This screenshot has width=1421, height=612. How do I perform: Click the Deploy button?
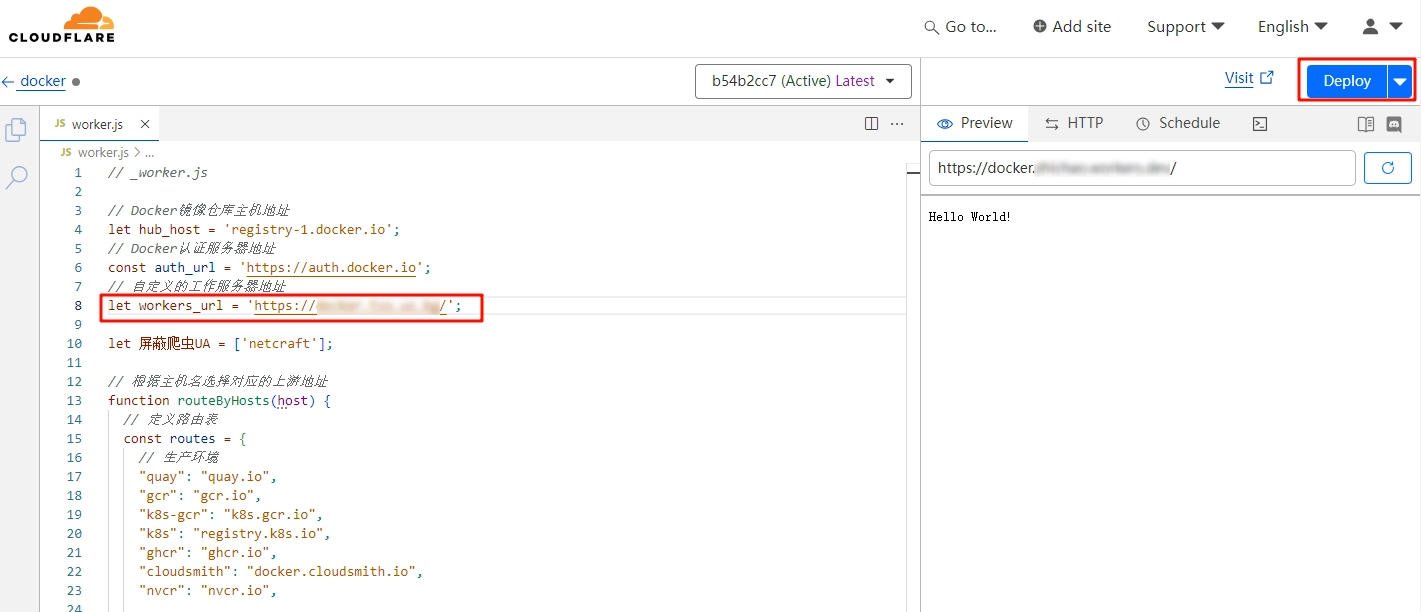[x=1346, y=81]
